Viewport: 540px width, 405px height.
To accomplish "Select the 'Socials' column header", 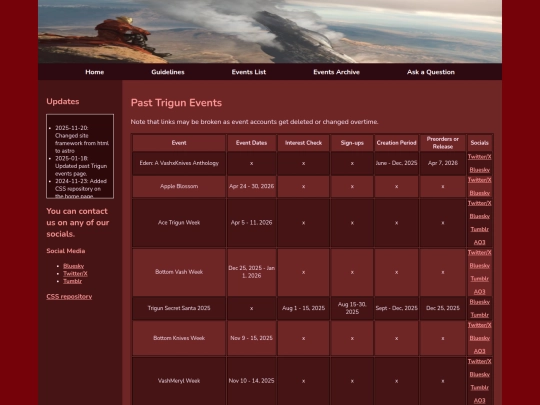I will pyautogui.click(x=479, y=143).
